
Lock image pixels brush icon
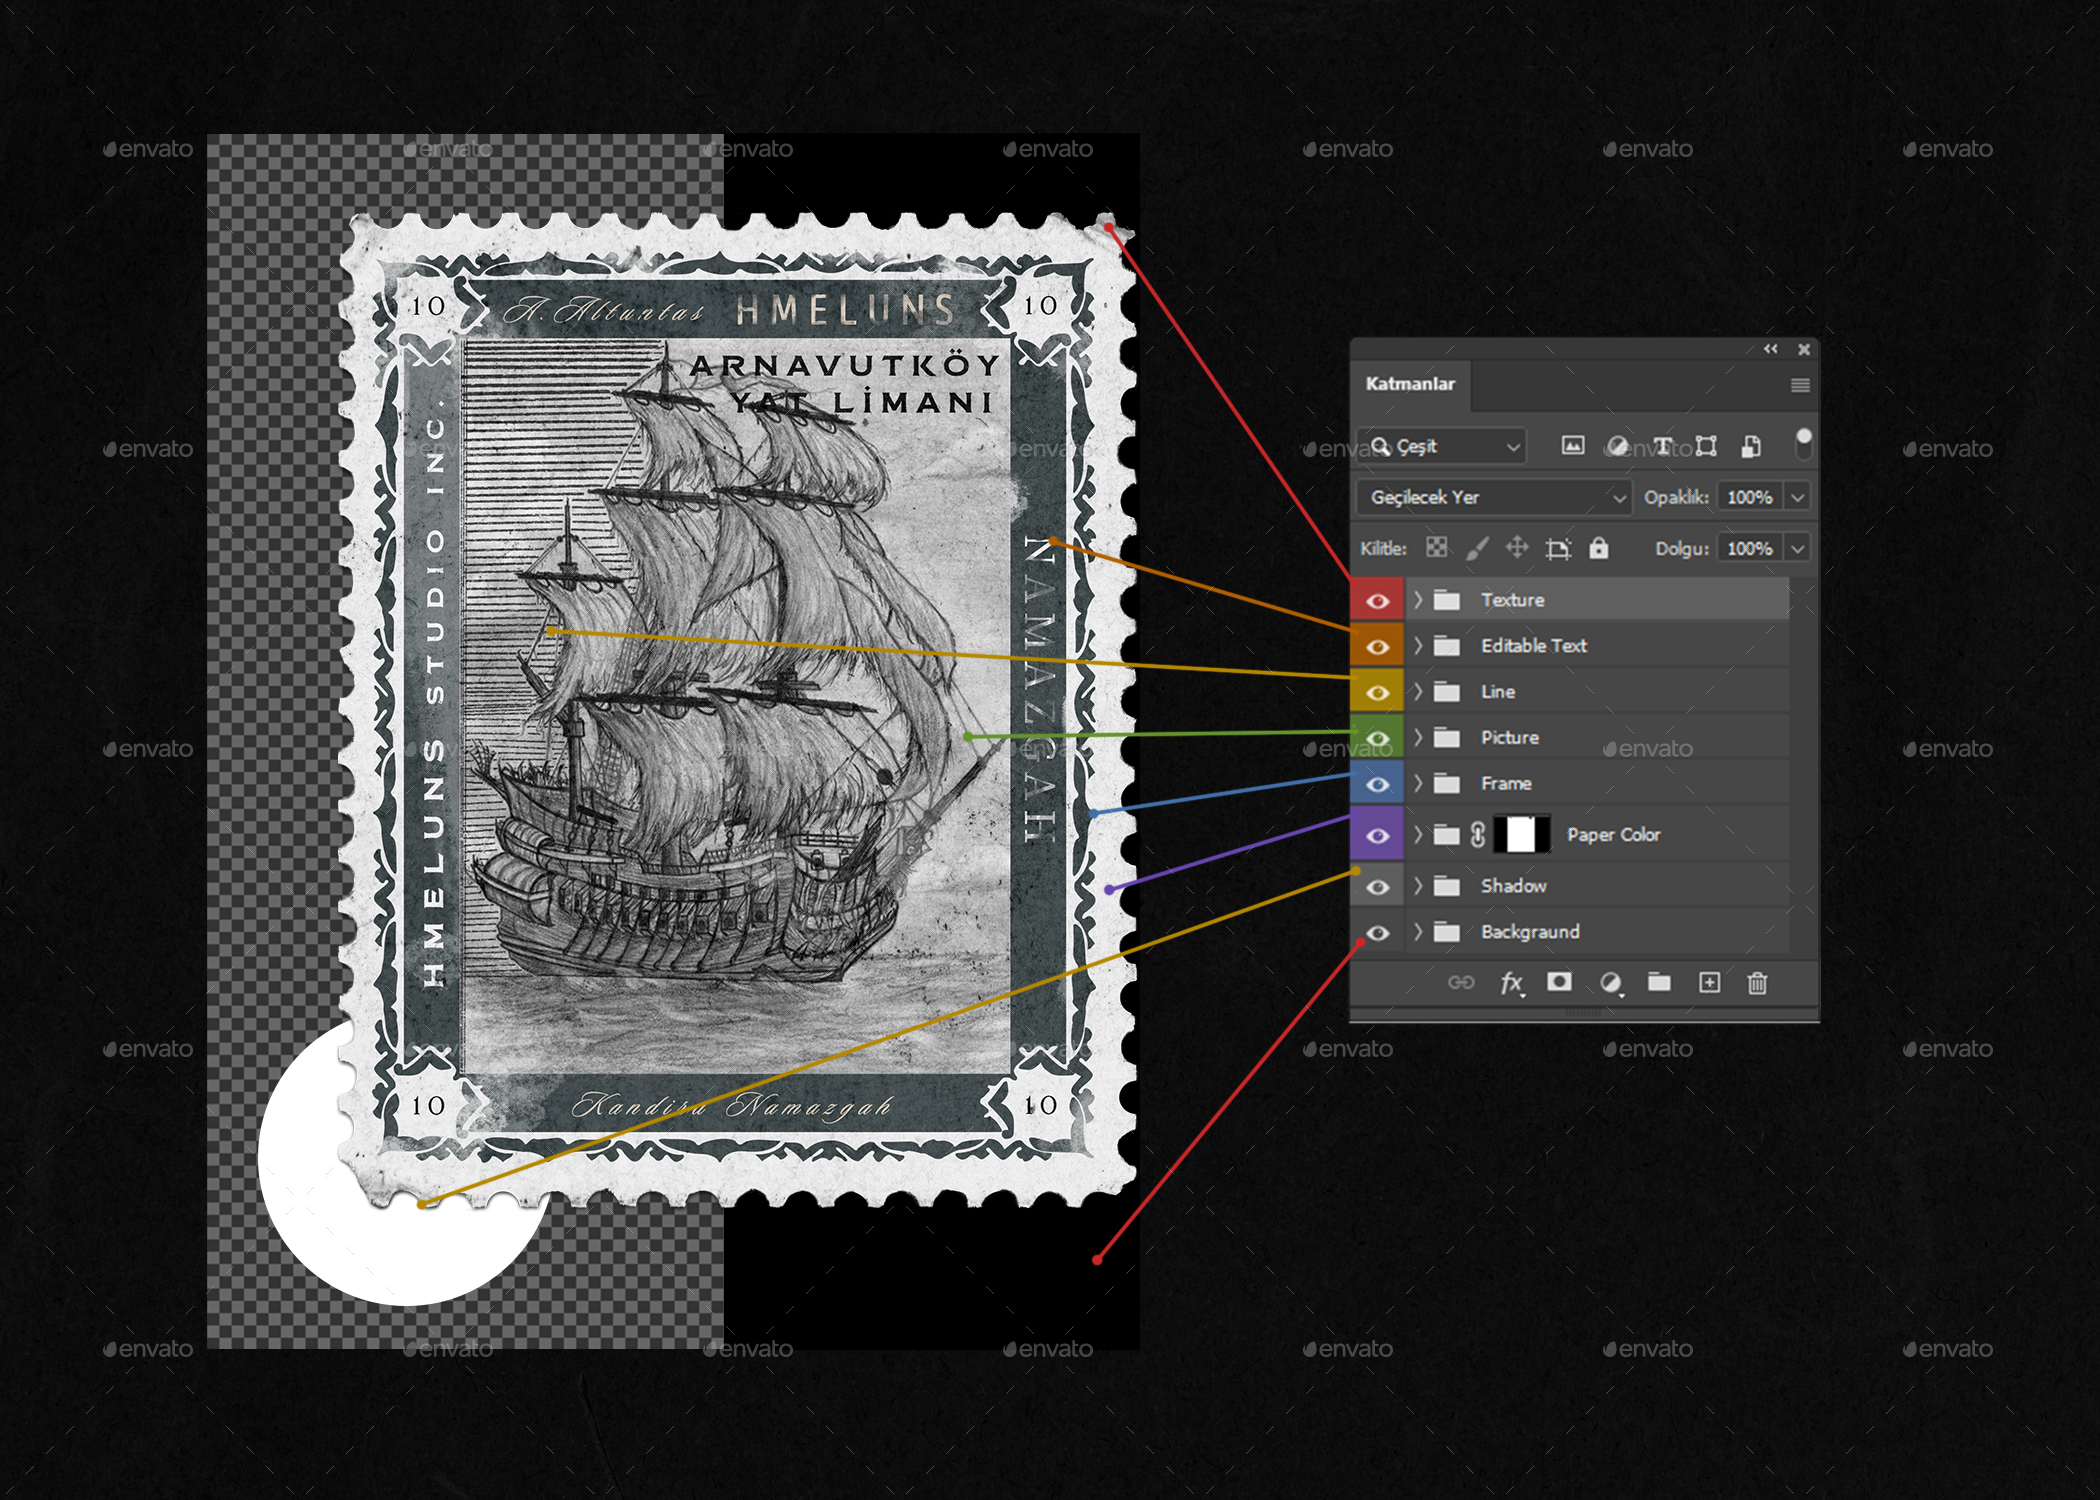coord(1477,547)
